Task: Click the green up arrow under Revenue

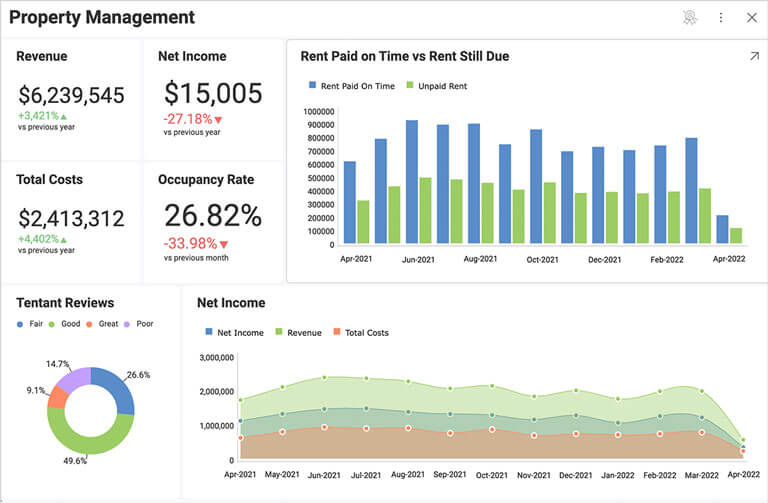Action: click(63, 116)
